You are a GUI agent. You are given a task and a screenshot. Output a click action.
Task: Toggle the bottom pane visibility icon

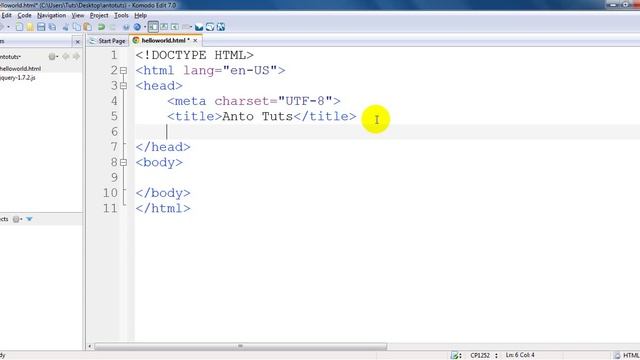coord(164,27)
